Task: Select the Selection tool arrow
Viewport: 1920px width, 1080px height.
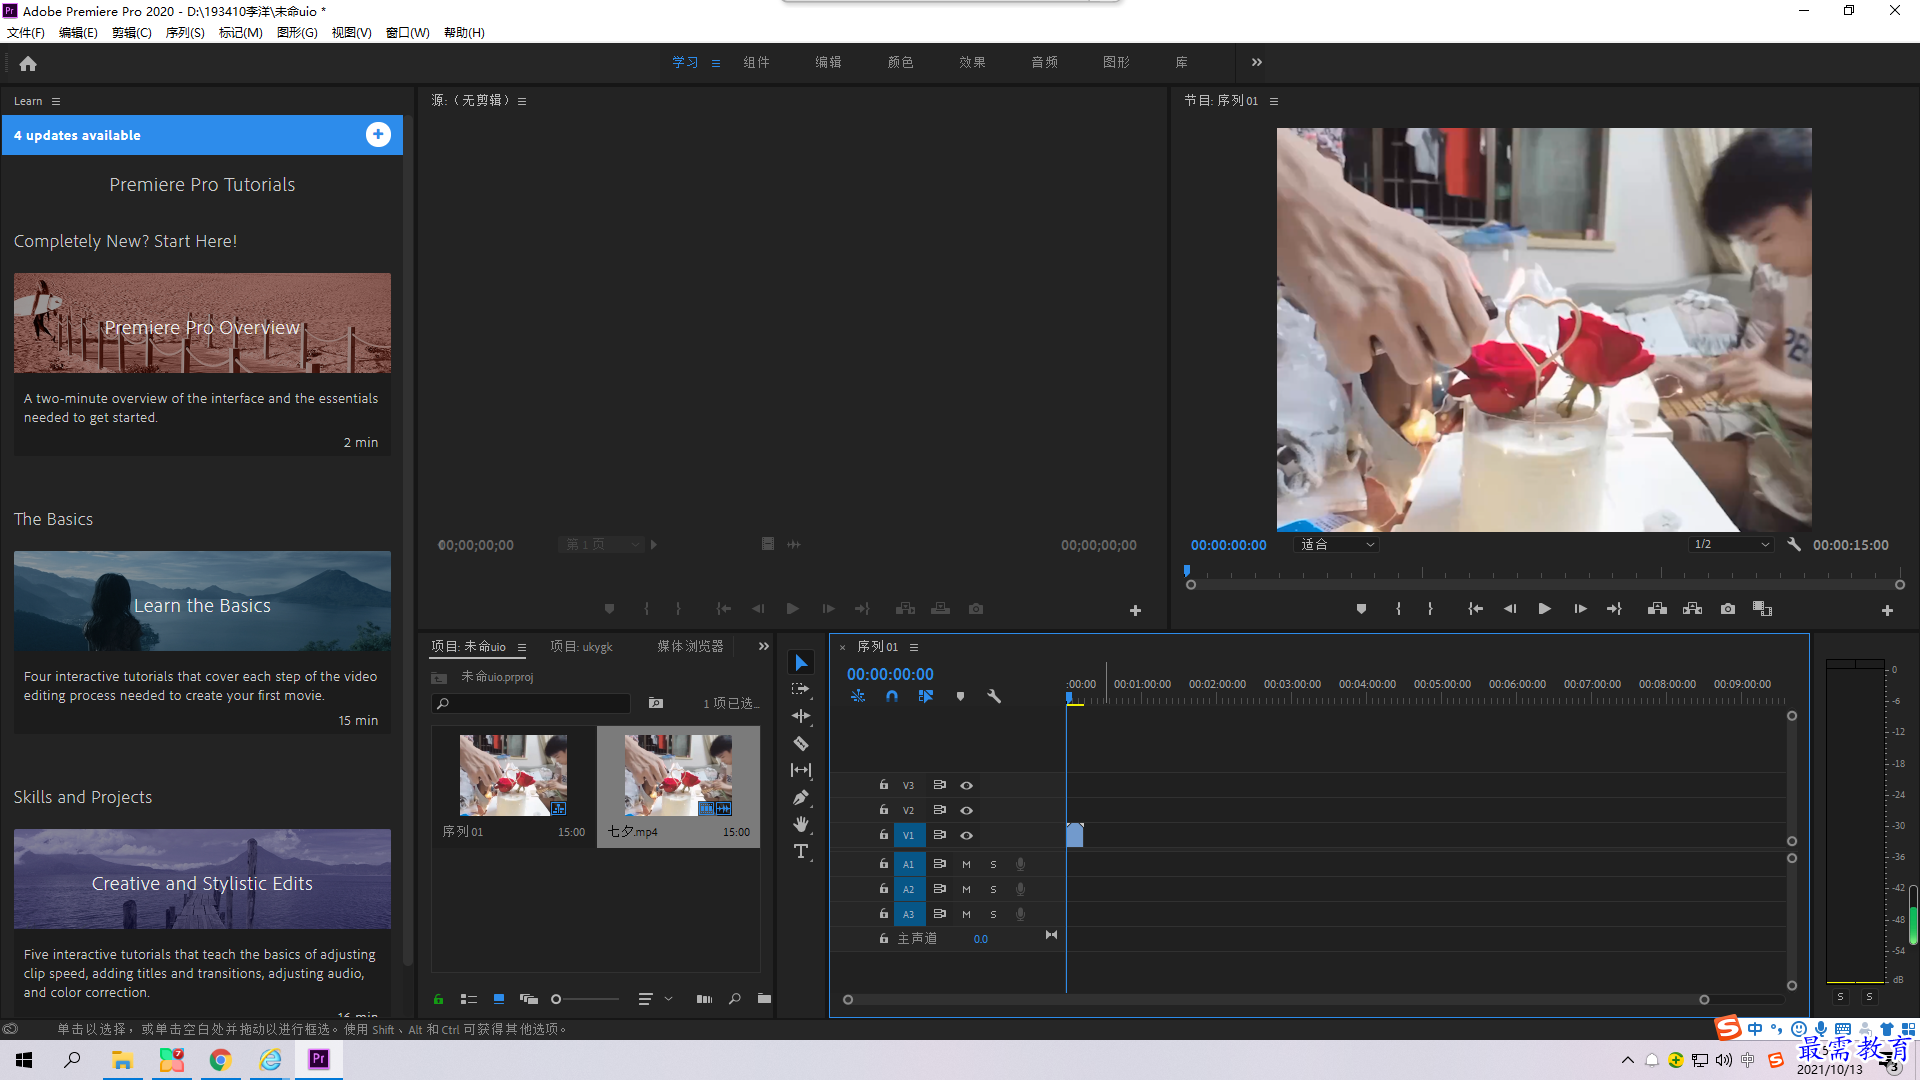Action: click(x=801, y=663)
